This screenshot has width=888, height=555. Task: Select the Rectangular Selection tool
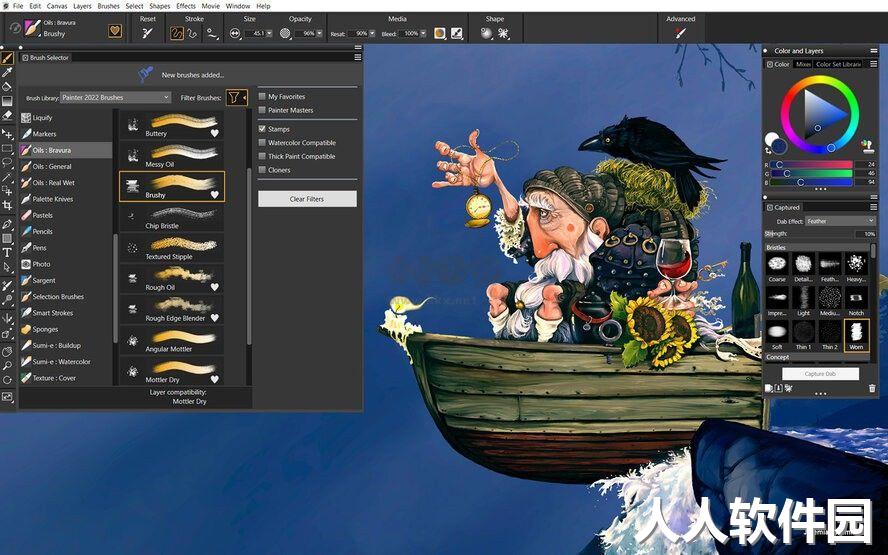tap(7, 148)
